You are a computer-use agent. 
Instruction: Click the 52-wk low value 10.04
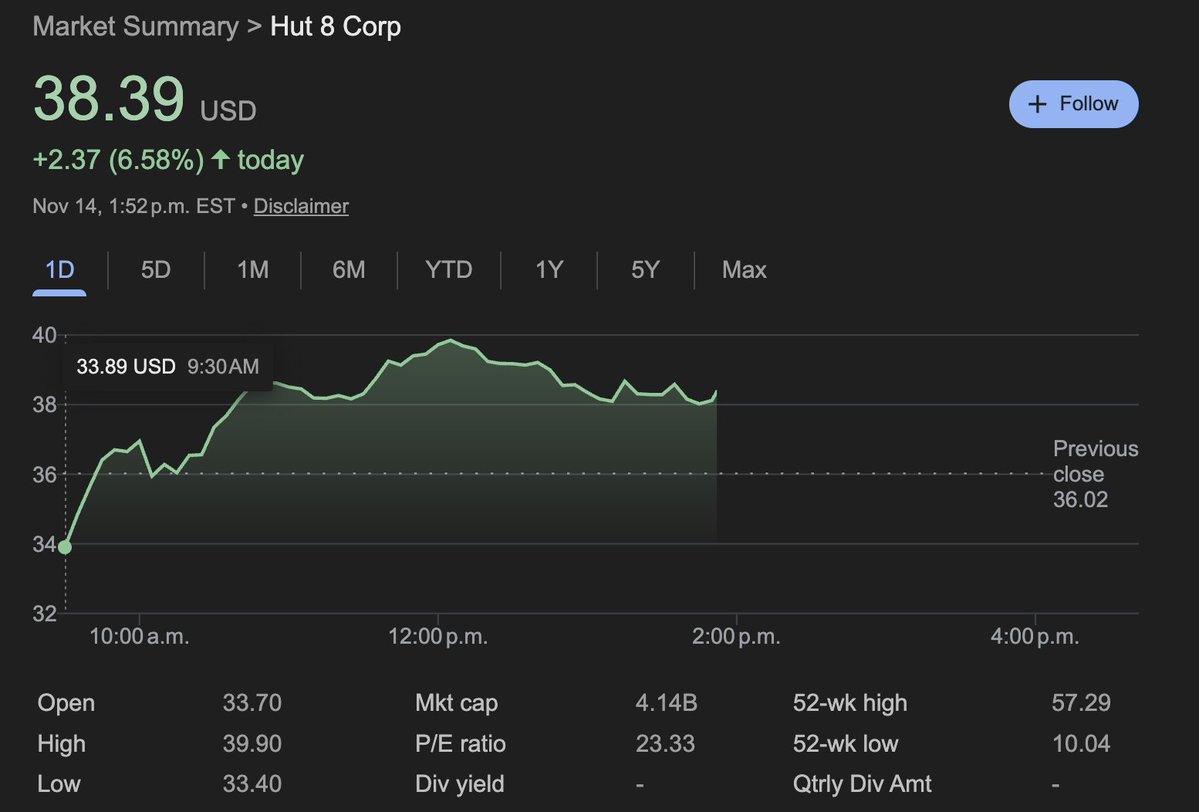(1081, 743)
